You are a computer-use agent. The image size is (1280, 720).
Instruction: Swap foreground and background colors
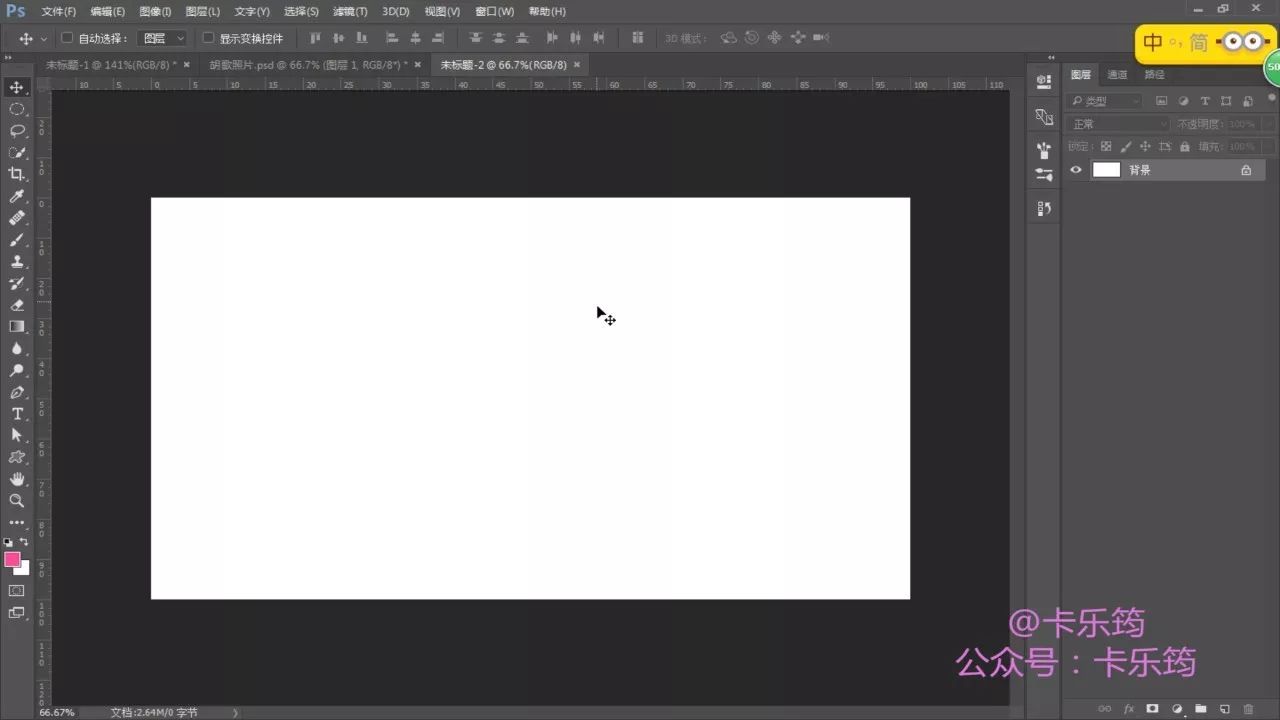(24, 542)
